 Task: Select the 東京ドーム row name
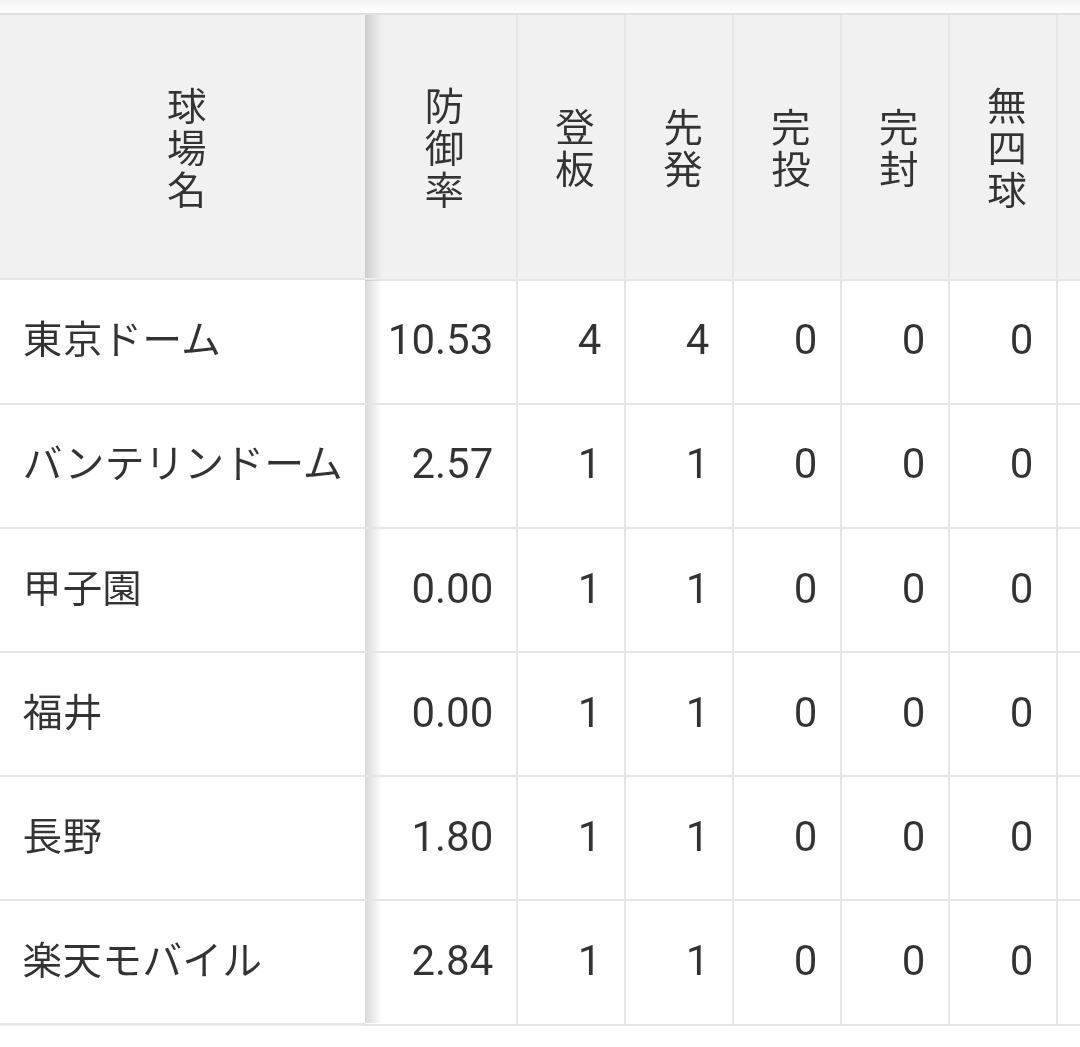click(122, 341)
